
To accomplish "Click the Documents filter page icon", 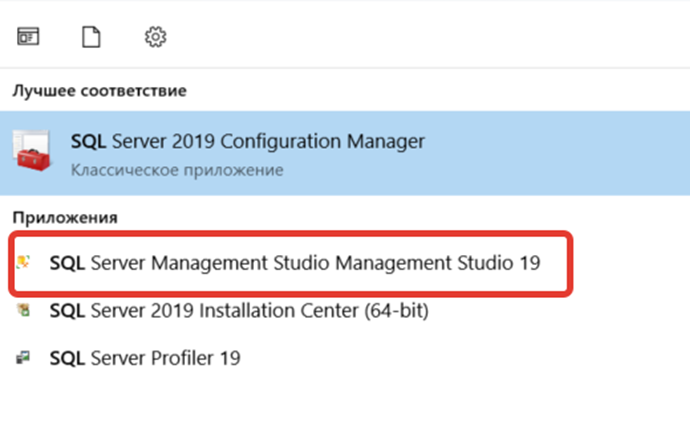I will click(x=91, y=37).
